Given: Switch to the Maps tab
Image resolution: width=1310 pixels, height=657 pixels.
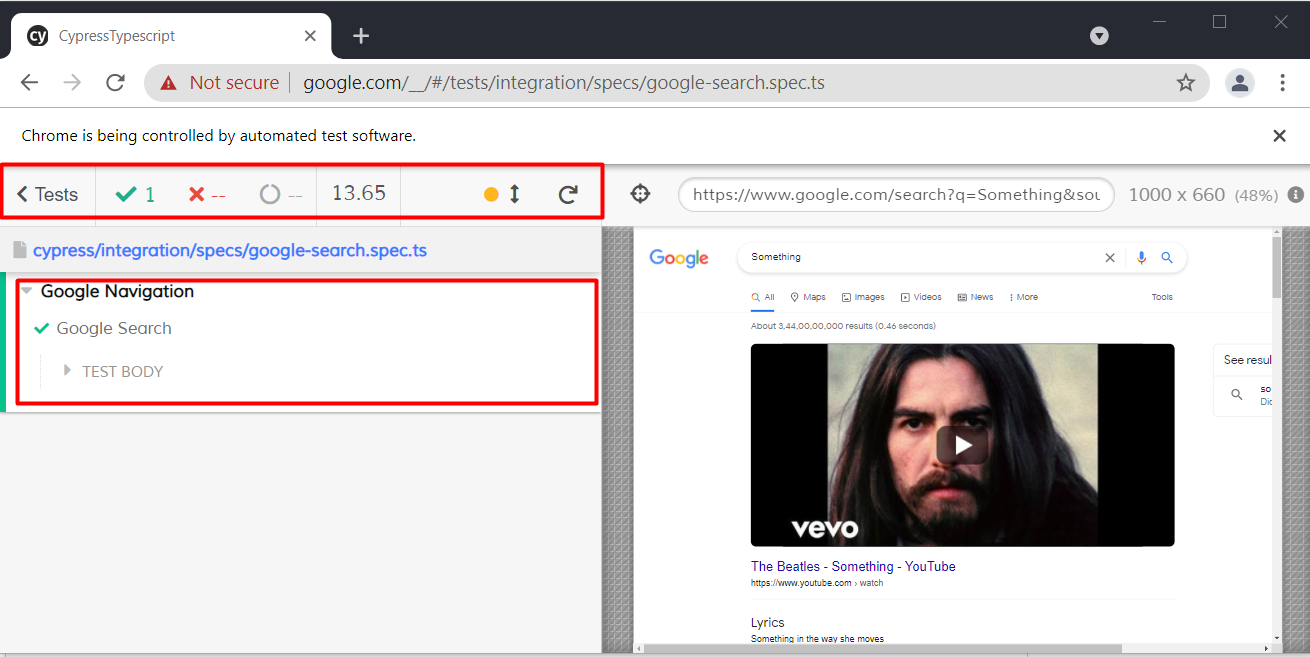Looking at the screenshot, I should point(808,297).
